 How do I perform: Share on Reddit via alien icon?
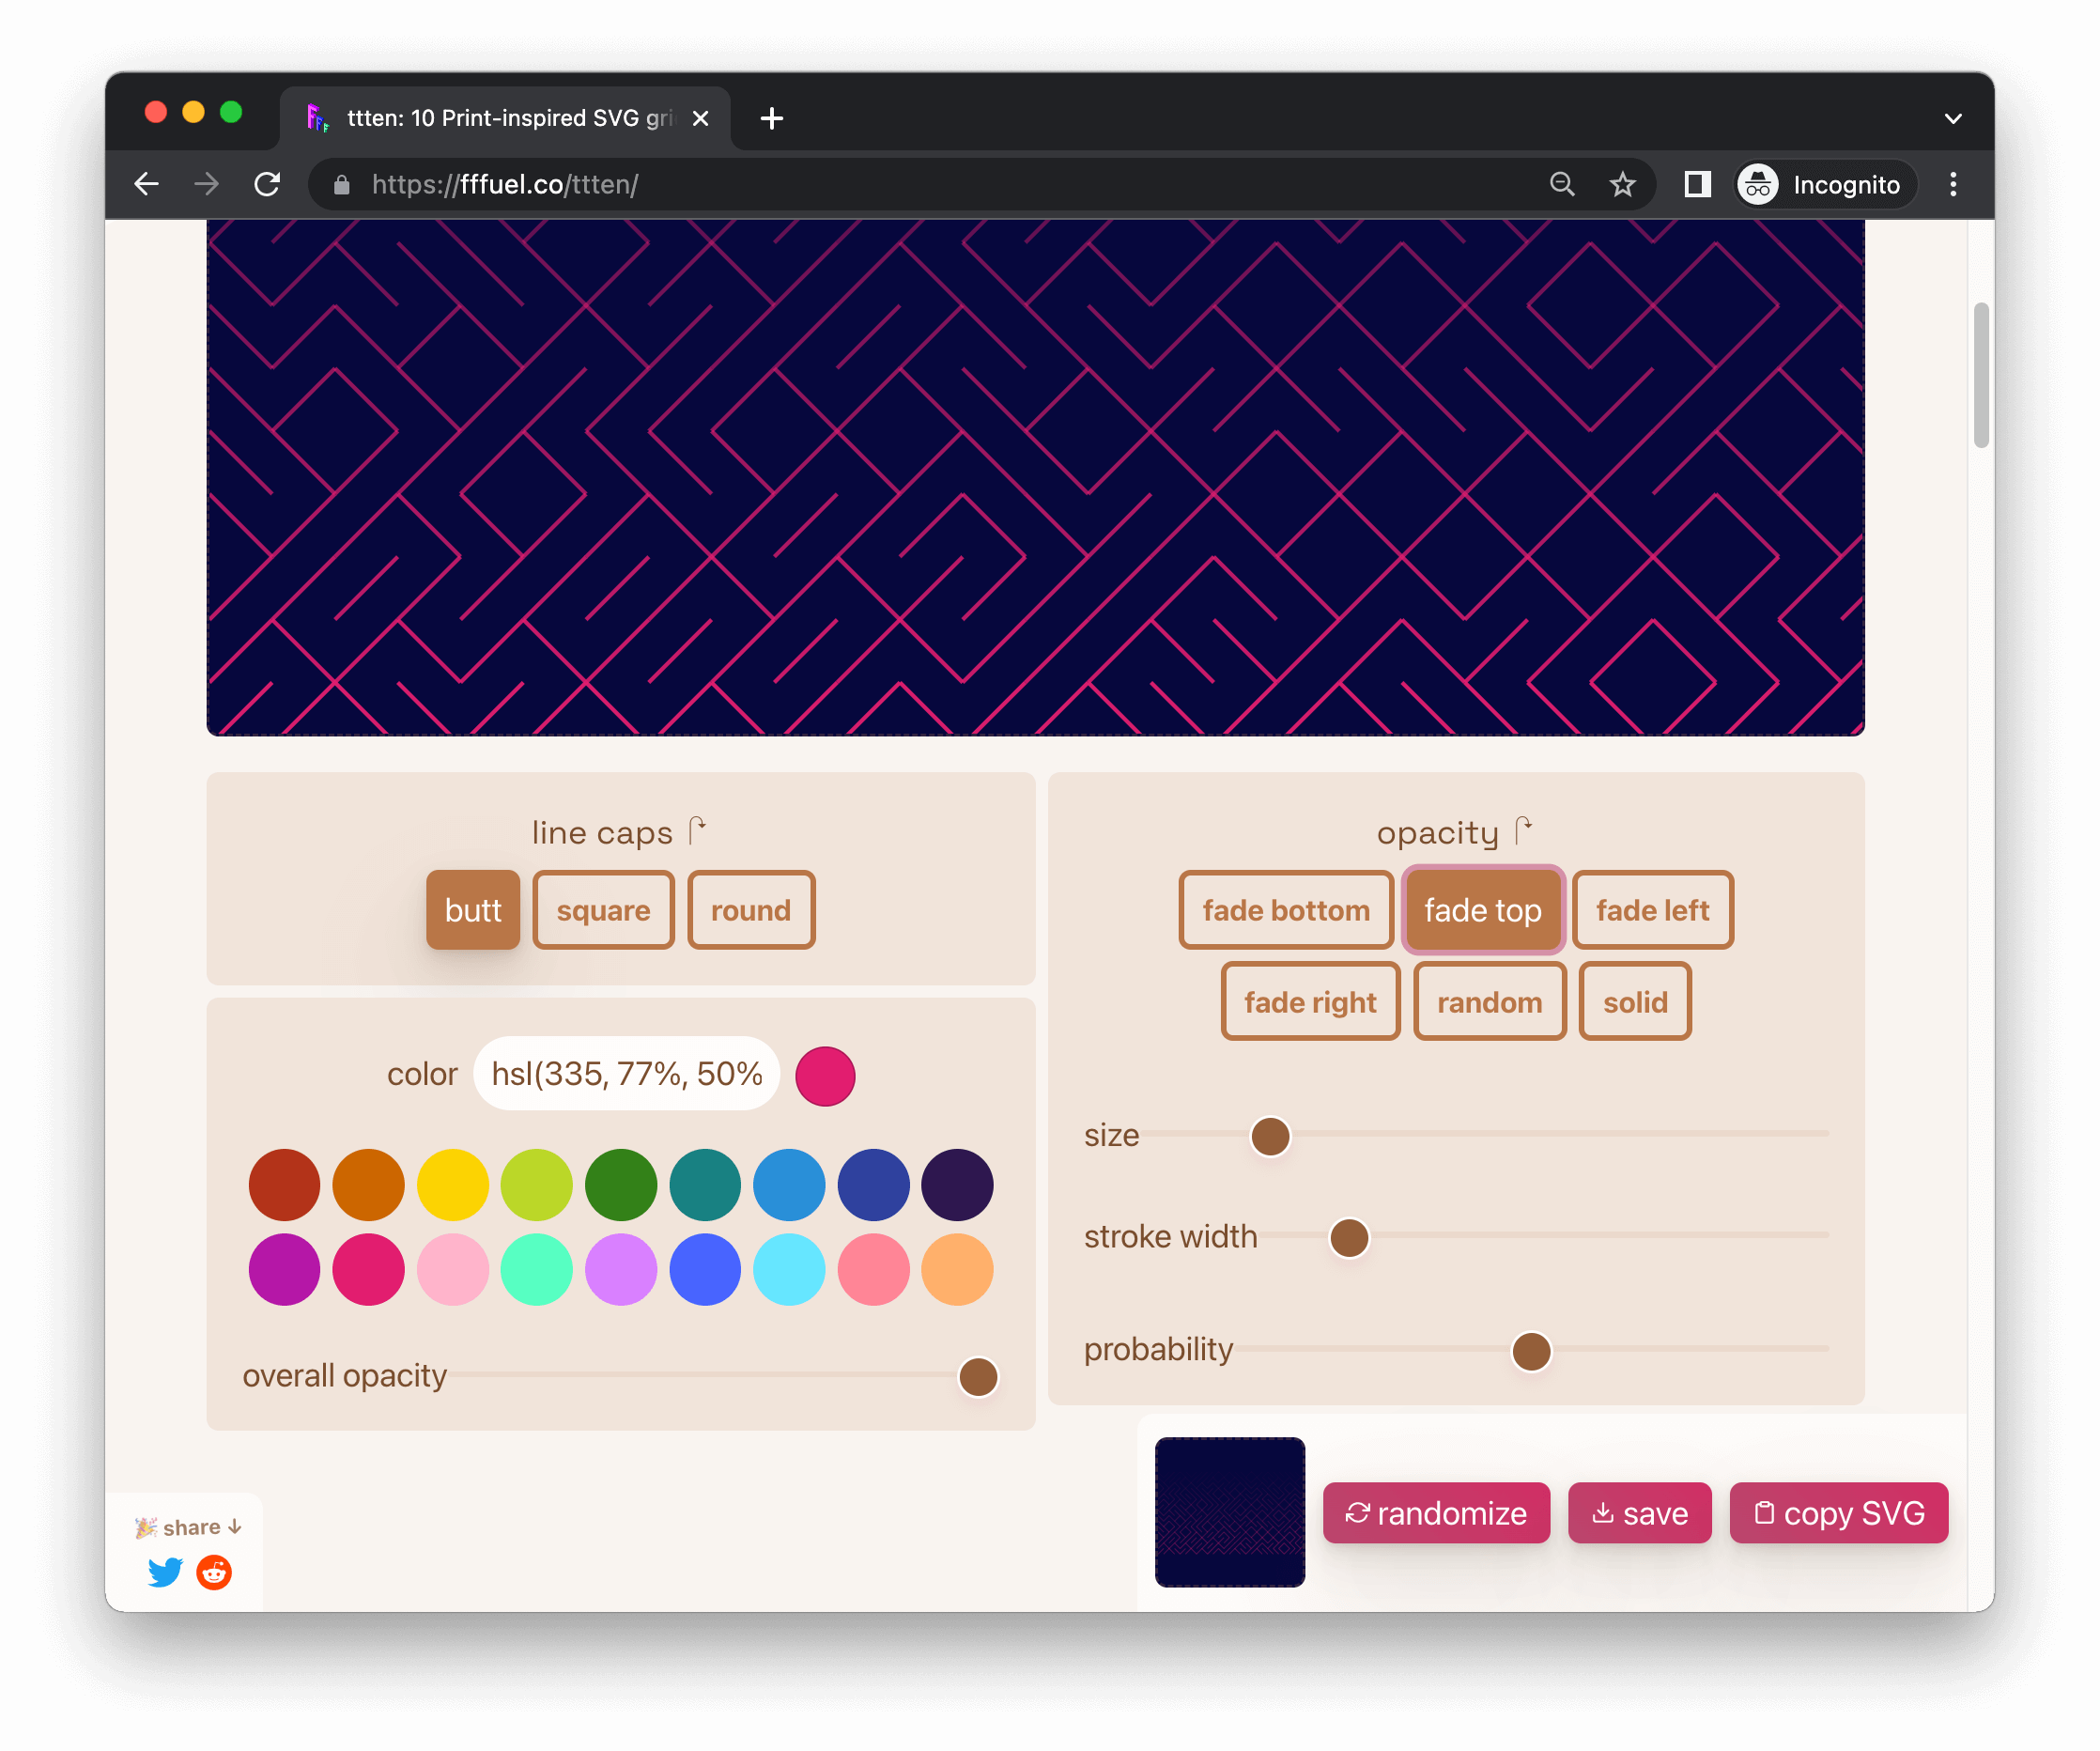[214, 1572]
